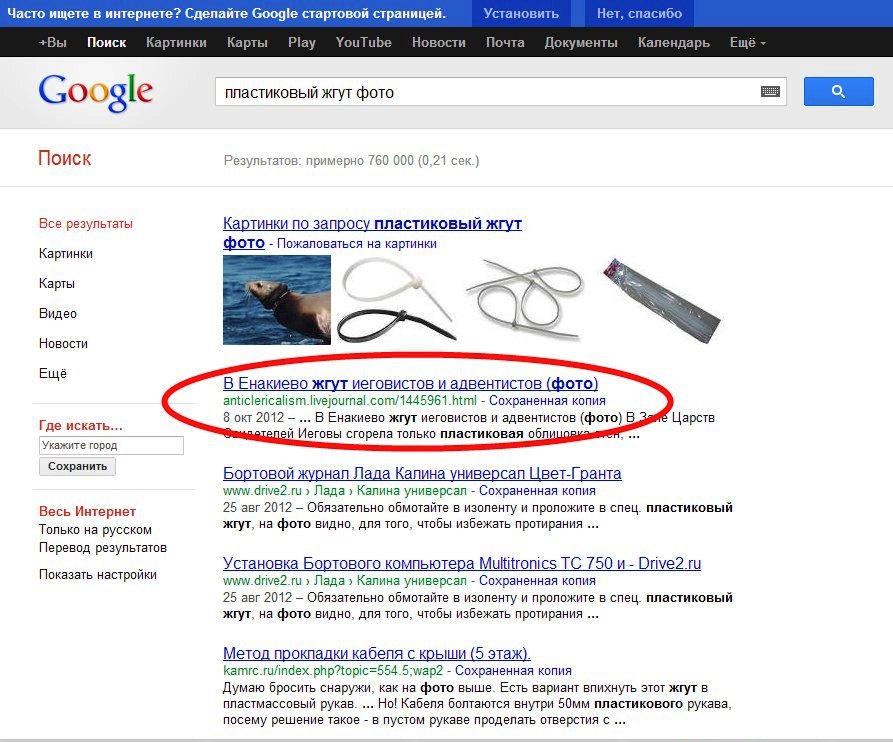Select "Поиск" in the black navigation bar
893x742 pixels.
click(x=106, y=43)
